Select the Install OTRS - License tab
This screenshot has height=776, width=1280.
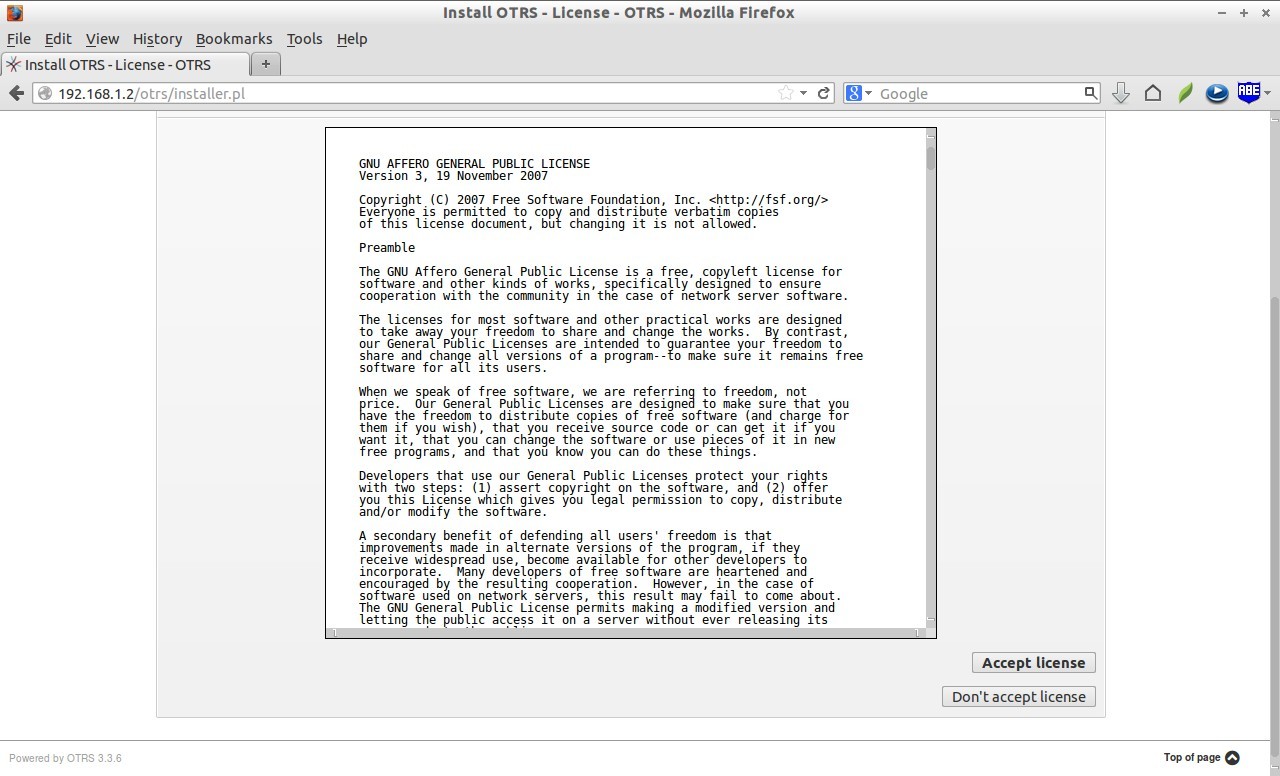click(x=124, y=65)
